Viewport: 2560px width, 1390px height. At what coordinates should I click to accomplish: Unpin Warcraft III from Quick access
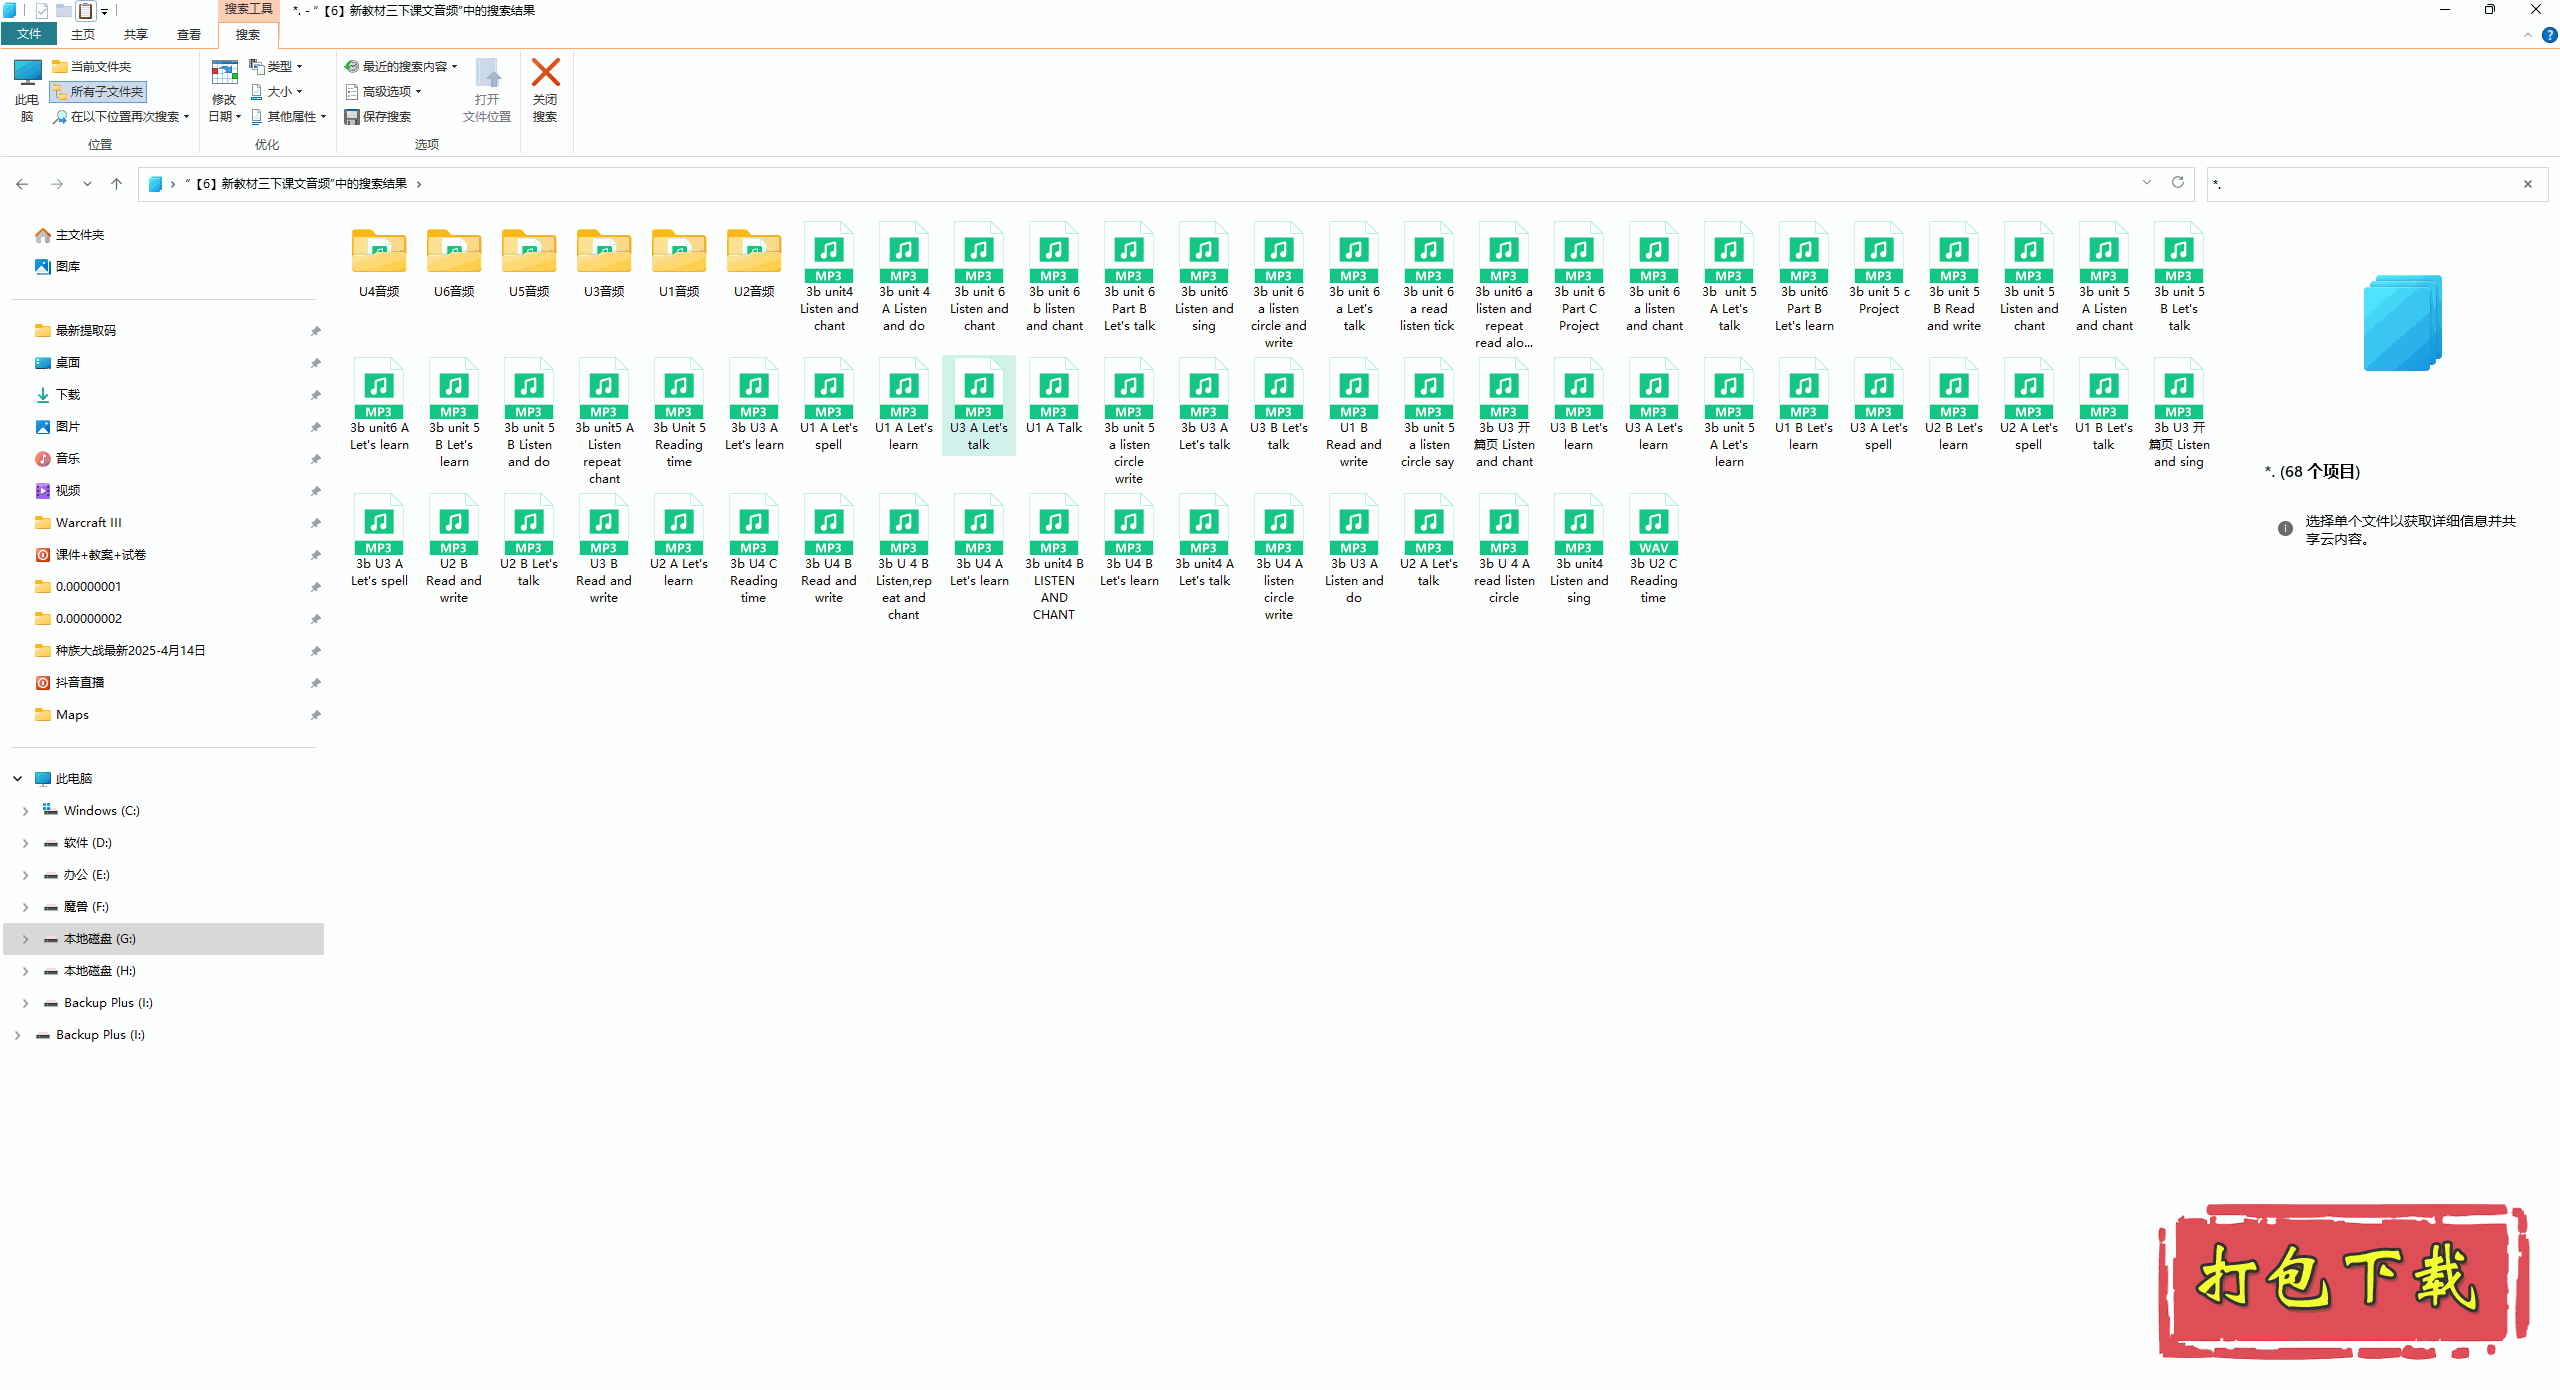tap(315, 523)
